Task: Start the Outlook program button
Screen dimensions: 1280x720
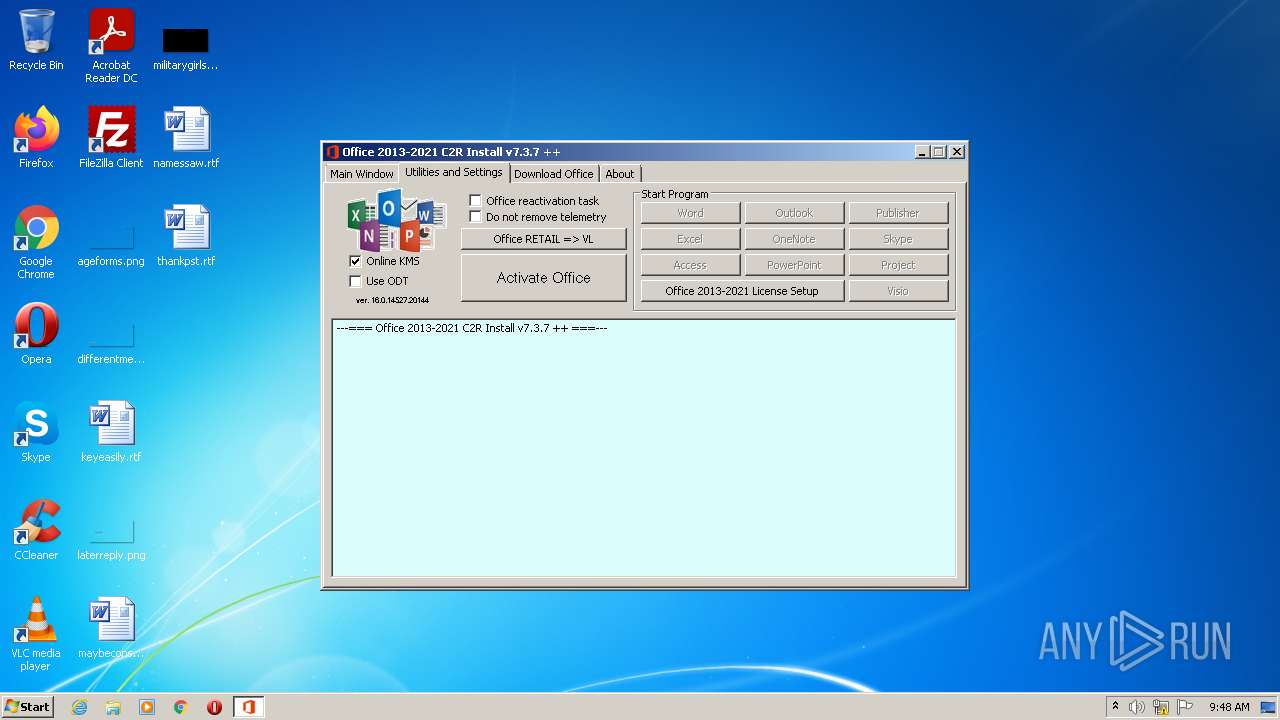Action: click(x=794, y=213)
